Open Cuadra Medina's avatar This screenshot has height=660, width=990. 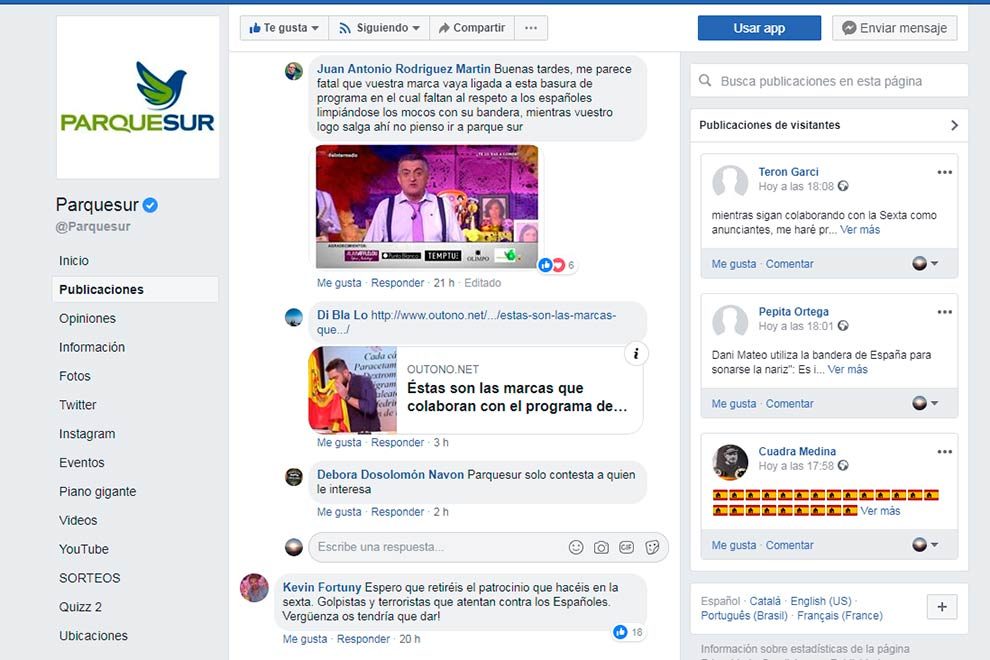click(730, 462)
